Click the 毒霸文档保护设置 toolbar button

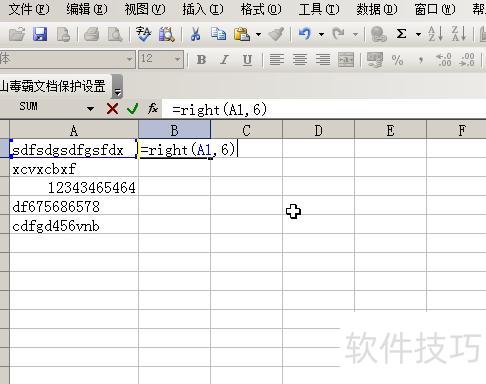coord(53,86)
